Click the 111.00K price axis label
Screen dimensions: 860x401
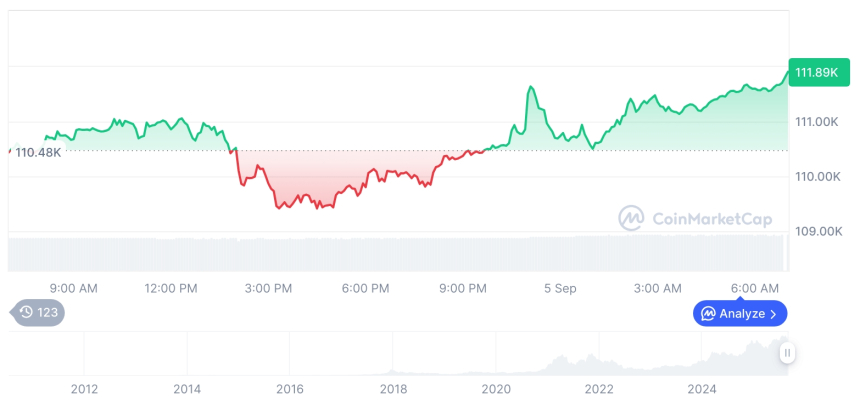coord(817,122)
